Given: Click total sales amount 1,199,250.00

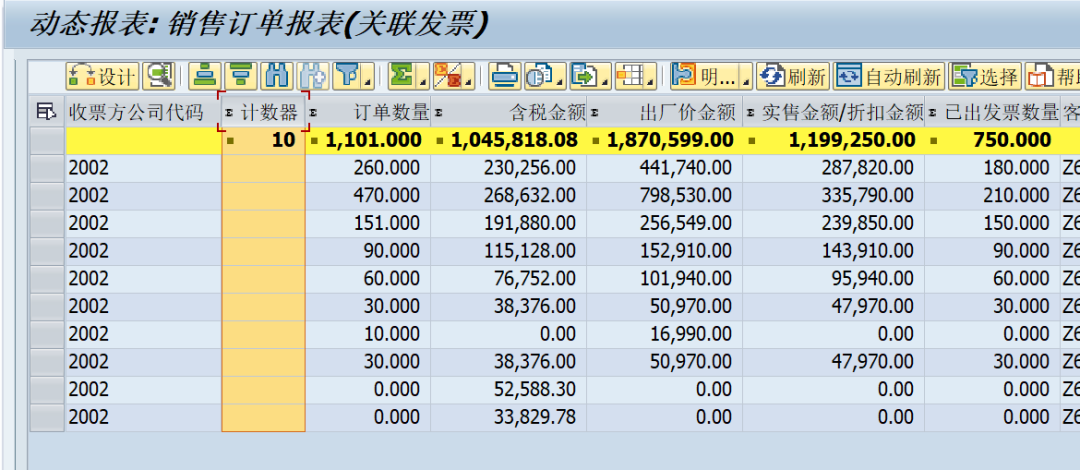Looking at the screenshot, I should click(833, 141).
